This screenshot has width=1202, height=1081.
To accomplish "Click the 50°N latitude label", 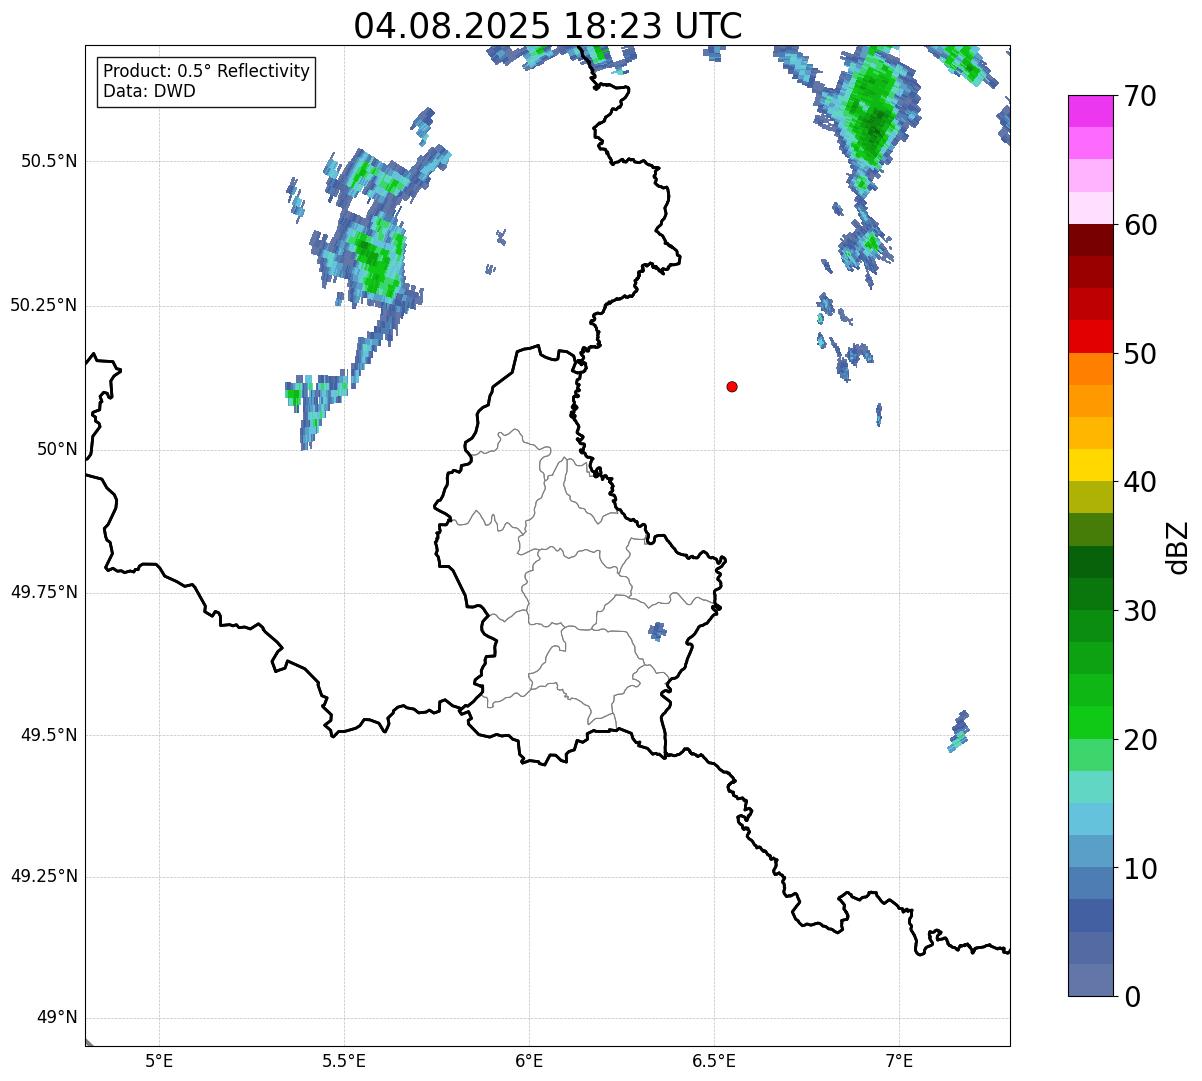I will 57,449.
